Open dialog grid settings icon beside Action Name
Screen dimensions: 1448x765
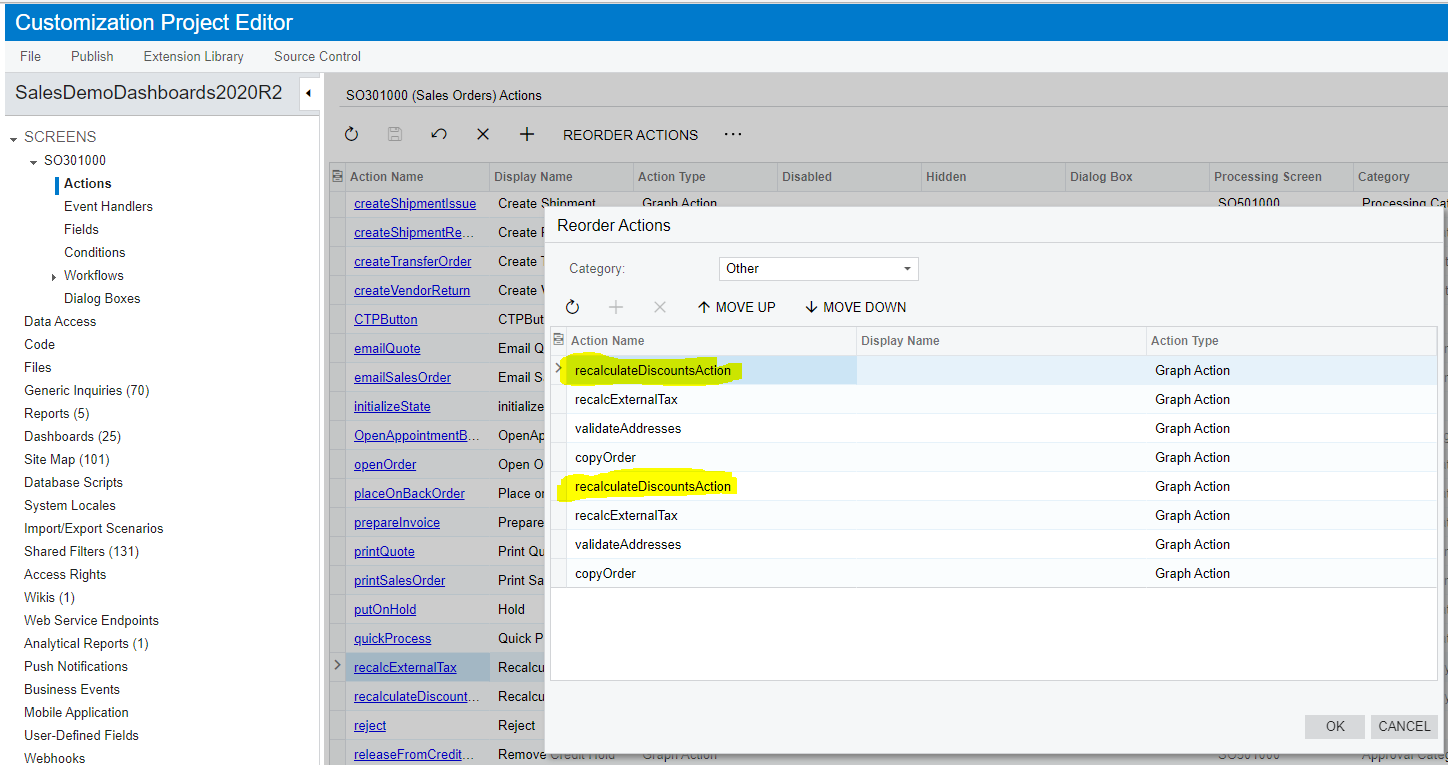pos(558,340)
